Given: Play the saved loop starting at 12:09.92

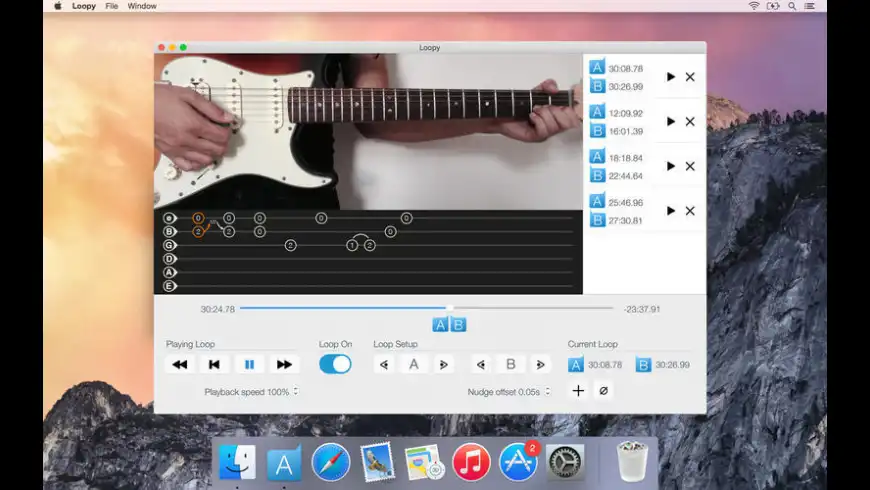Looking at the screenshot, I should point(671,122).
